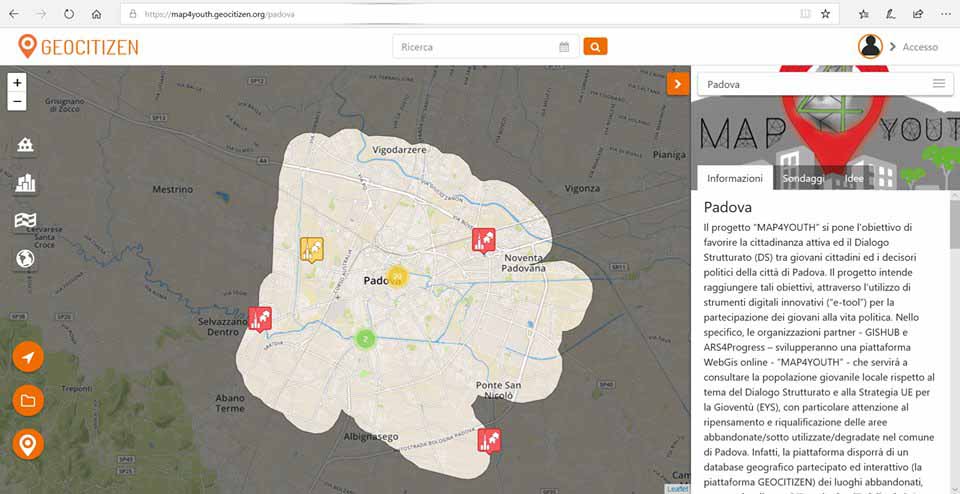
Task: Click the Geocitizen logo
Action: [78, 47]
